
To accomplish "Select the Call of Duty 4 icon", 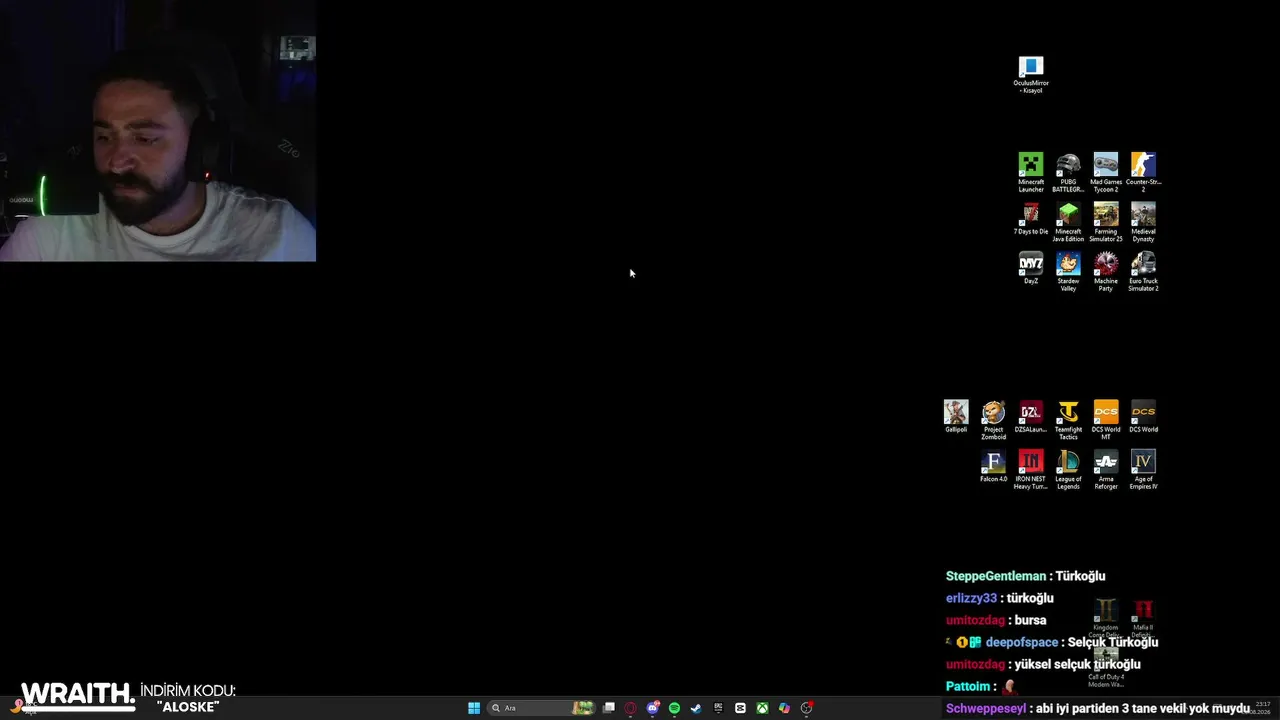I will [1106, 667].
